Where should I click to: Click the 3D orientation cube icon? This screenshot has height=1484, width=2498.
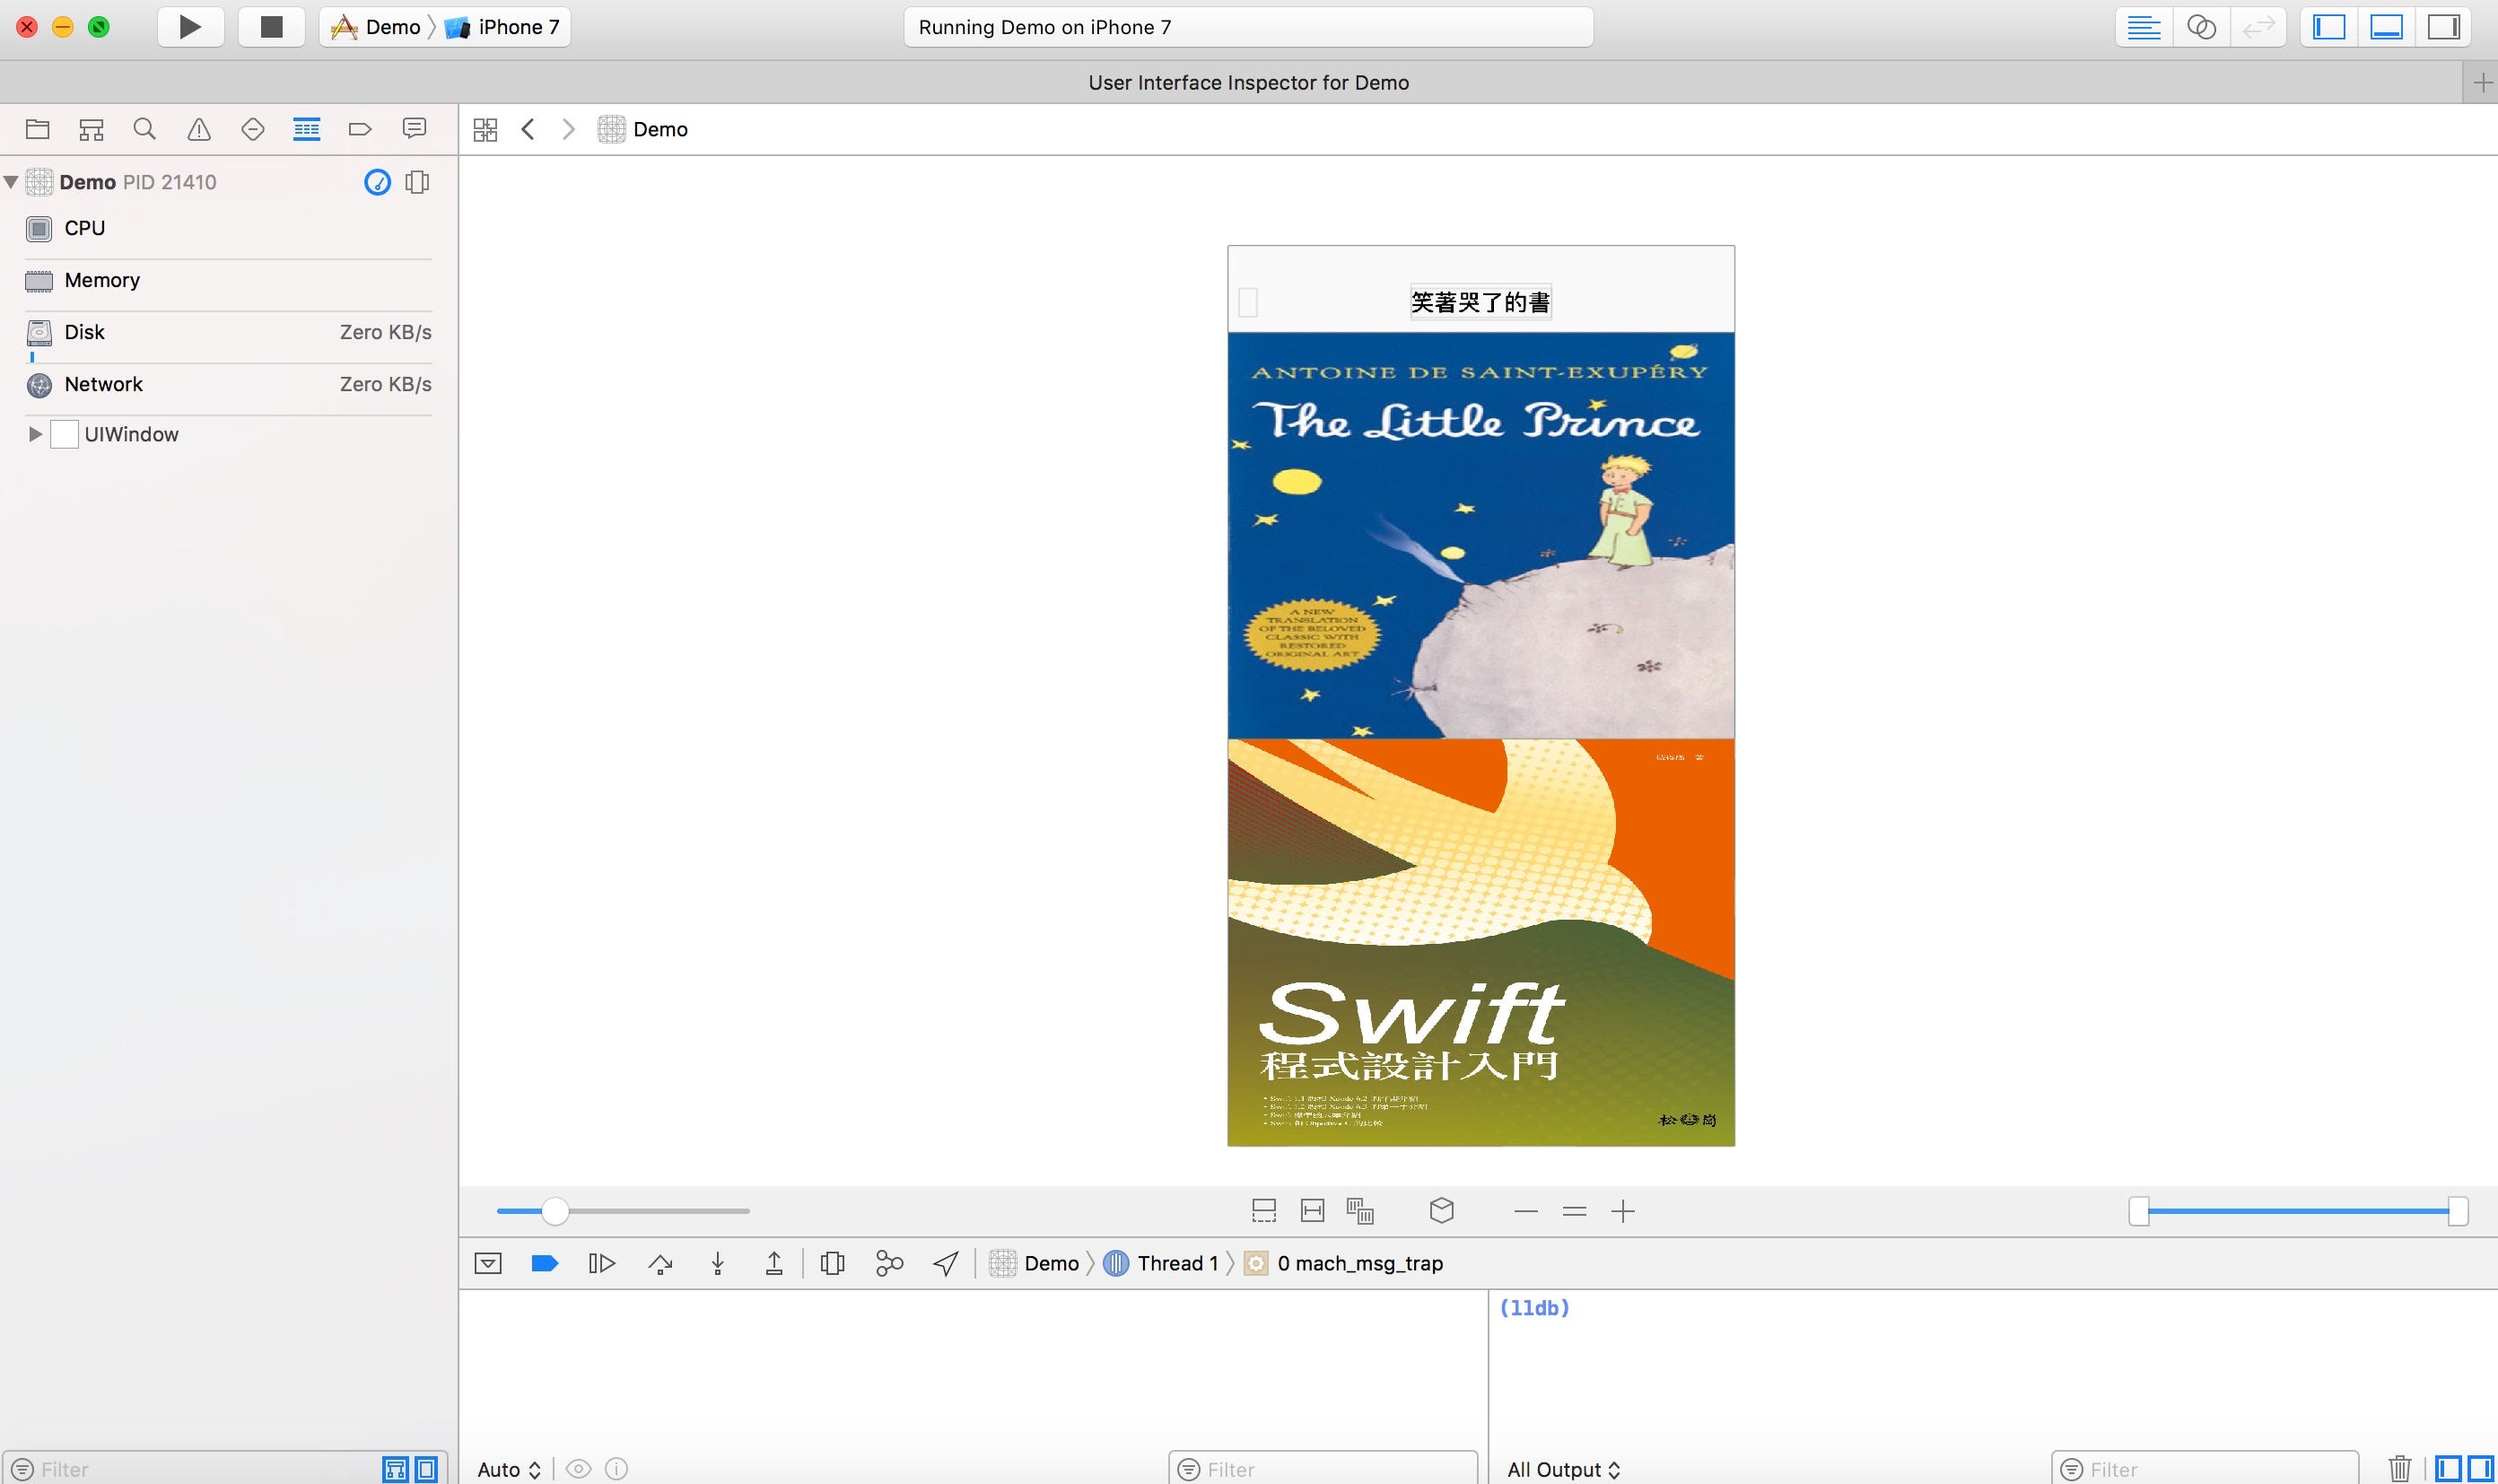pos(1441,1210)
